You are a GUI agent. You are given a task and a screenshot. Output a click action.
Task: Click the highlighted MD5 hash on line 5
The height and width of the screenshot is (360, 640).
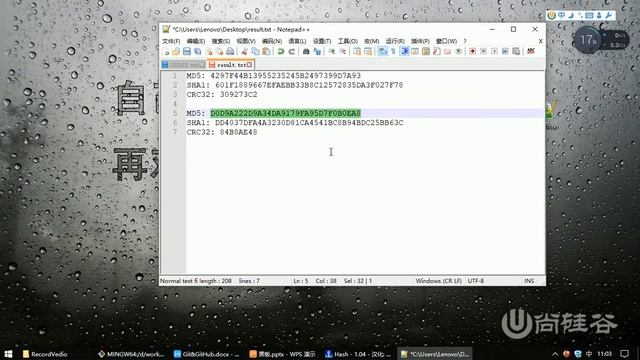286,113
